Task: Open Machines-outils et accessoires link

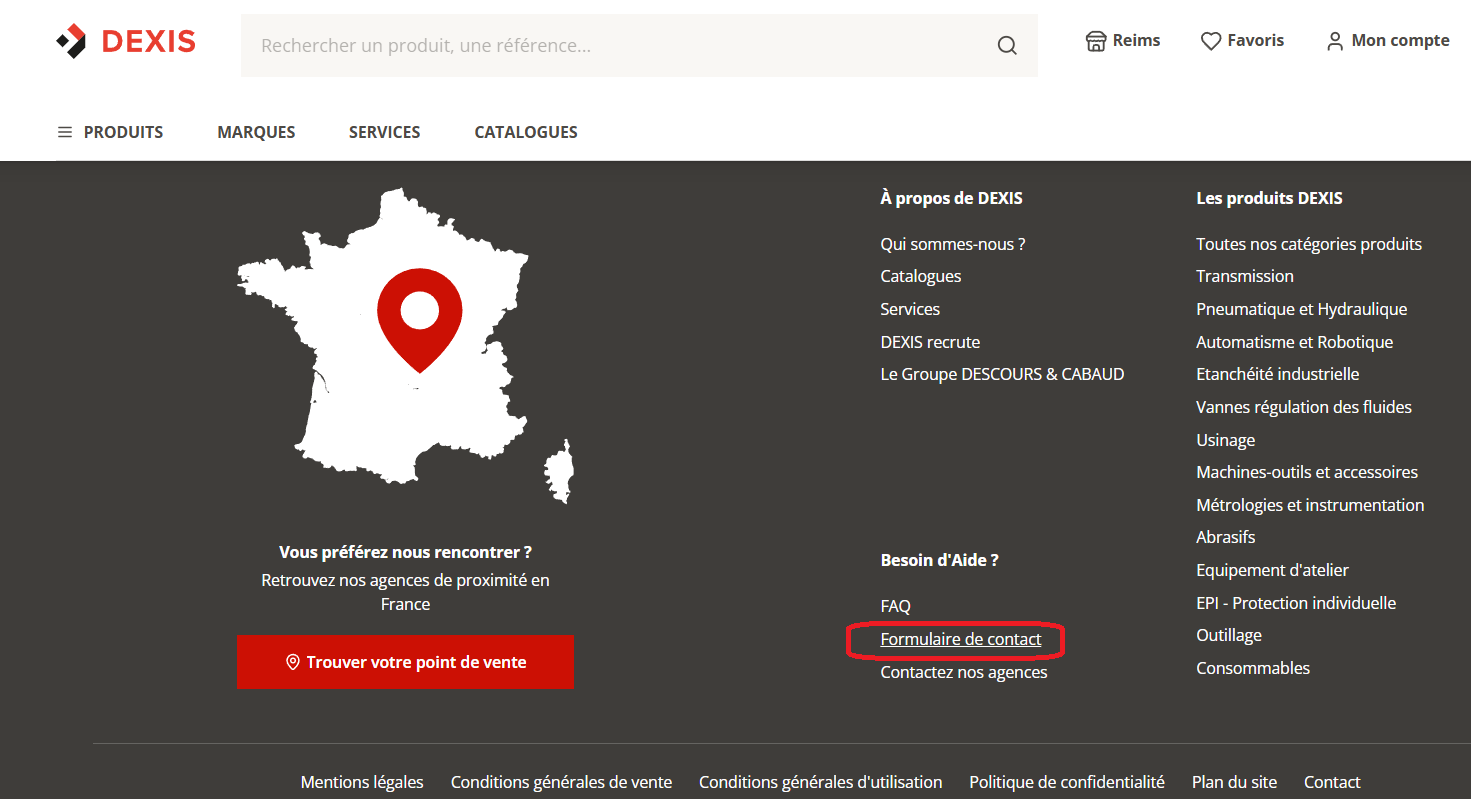Action: (x=1307, y=472)
